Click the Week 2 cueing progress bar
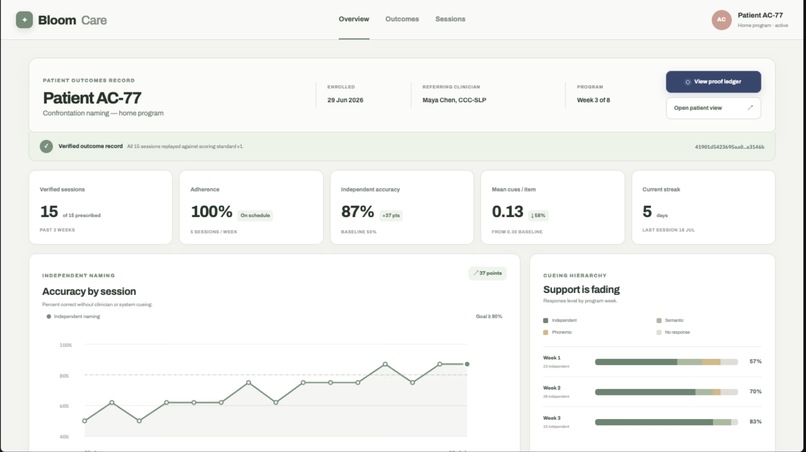 (666, 392)
